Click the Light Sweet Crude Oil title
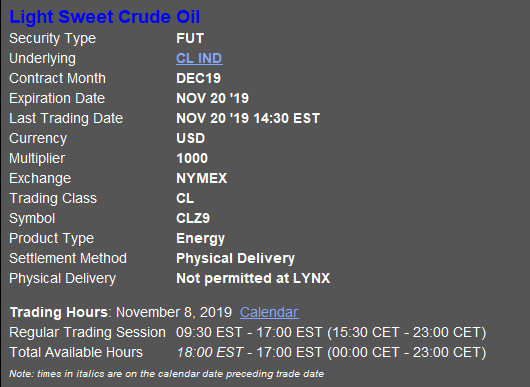 (x=104, y=17)
